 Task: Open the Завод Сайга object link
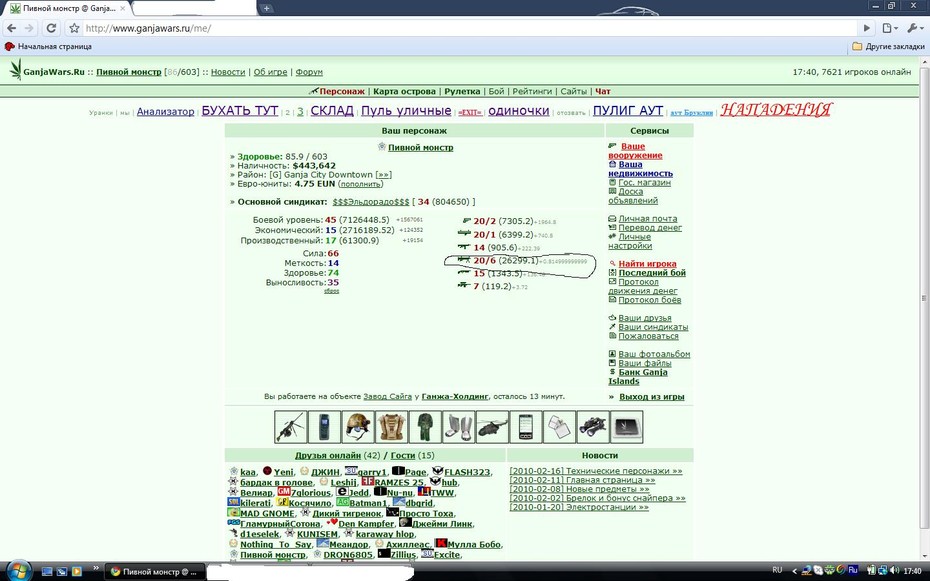coord(387,396)
